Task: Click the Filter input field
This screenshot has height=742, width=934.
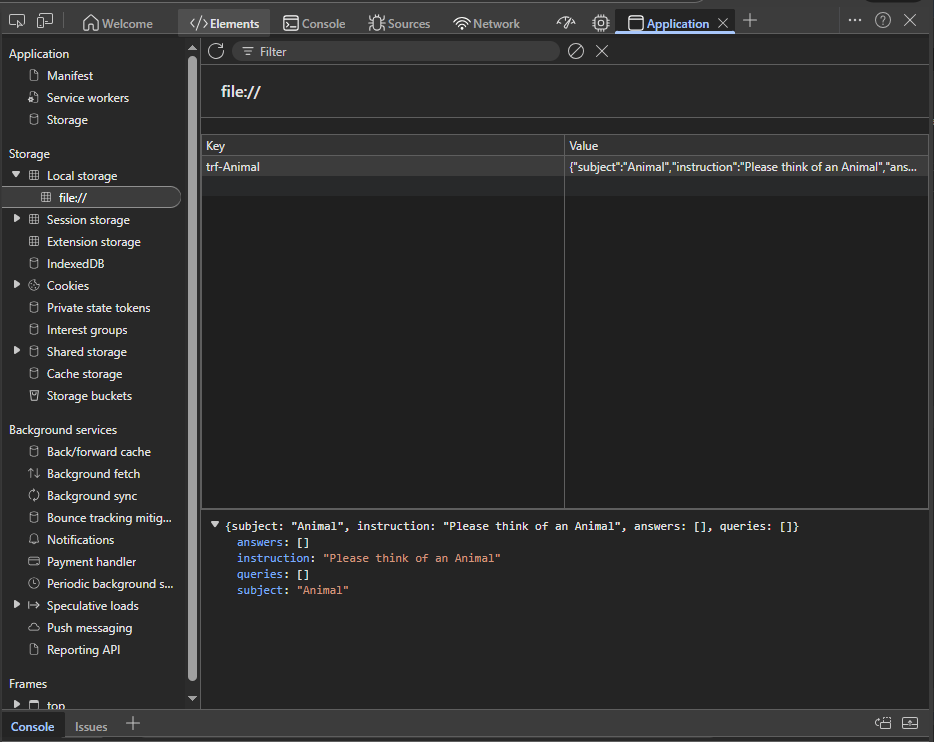Action: pos(400,51)
